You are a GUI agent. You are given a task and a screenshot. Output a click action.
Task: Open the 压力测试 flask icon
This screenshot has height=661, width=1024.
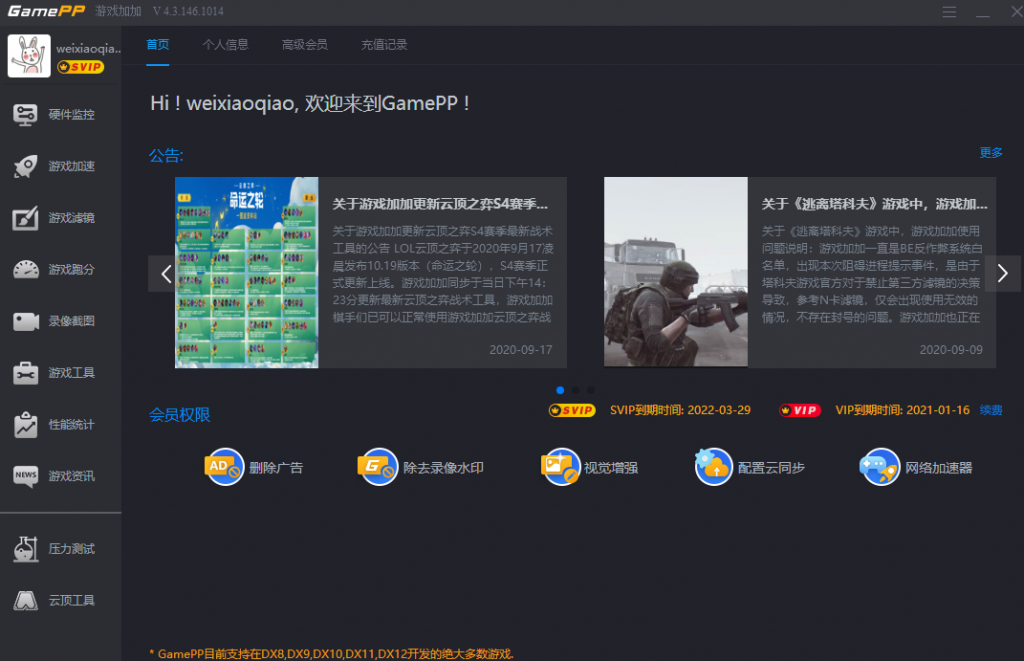25,549
